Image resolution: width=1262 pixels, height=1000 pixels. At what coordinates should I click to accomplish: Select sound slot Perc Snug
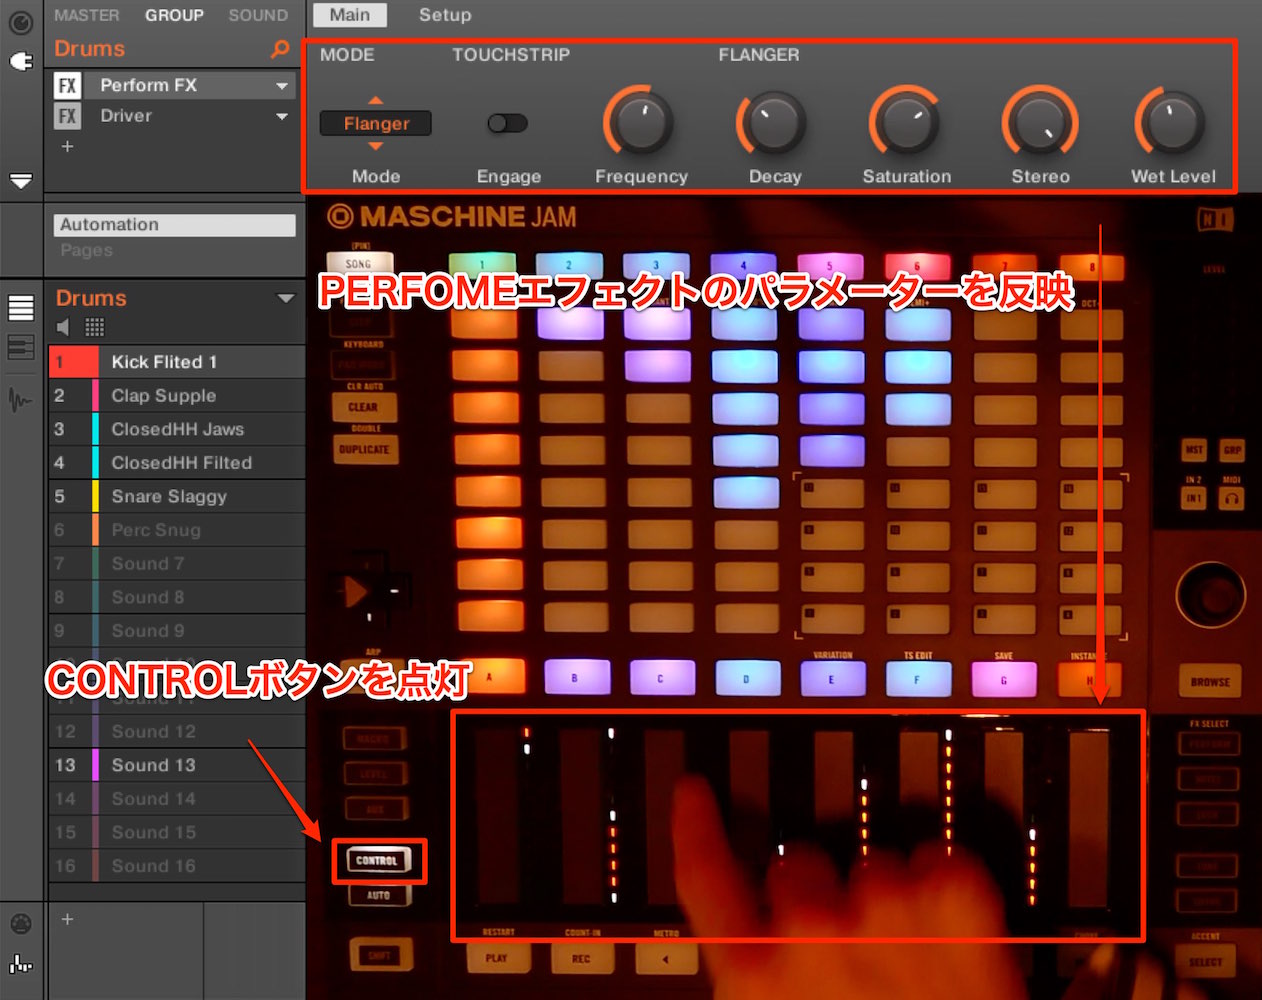pyautogui.click(x=177, y=530)
